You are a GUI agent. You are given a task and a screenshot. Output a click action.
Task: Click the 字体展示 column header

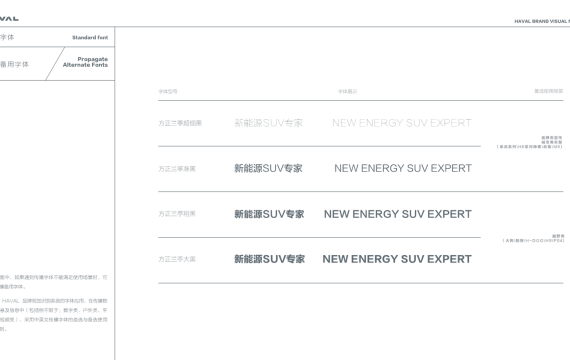coord(348,91)
